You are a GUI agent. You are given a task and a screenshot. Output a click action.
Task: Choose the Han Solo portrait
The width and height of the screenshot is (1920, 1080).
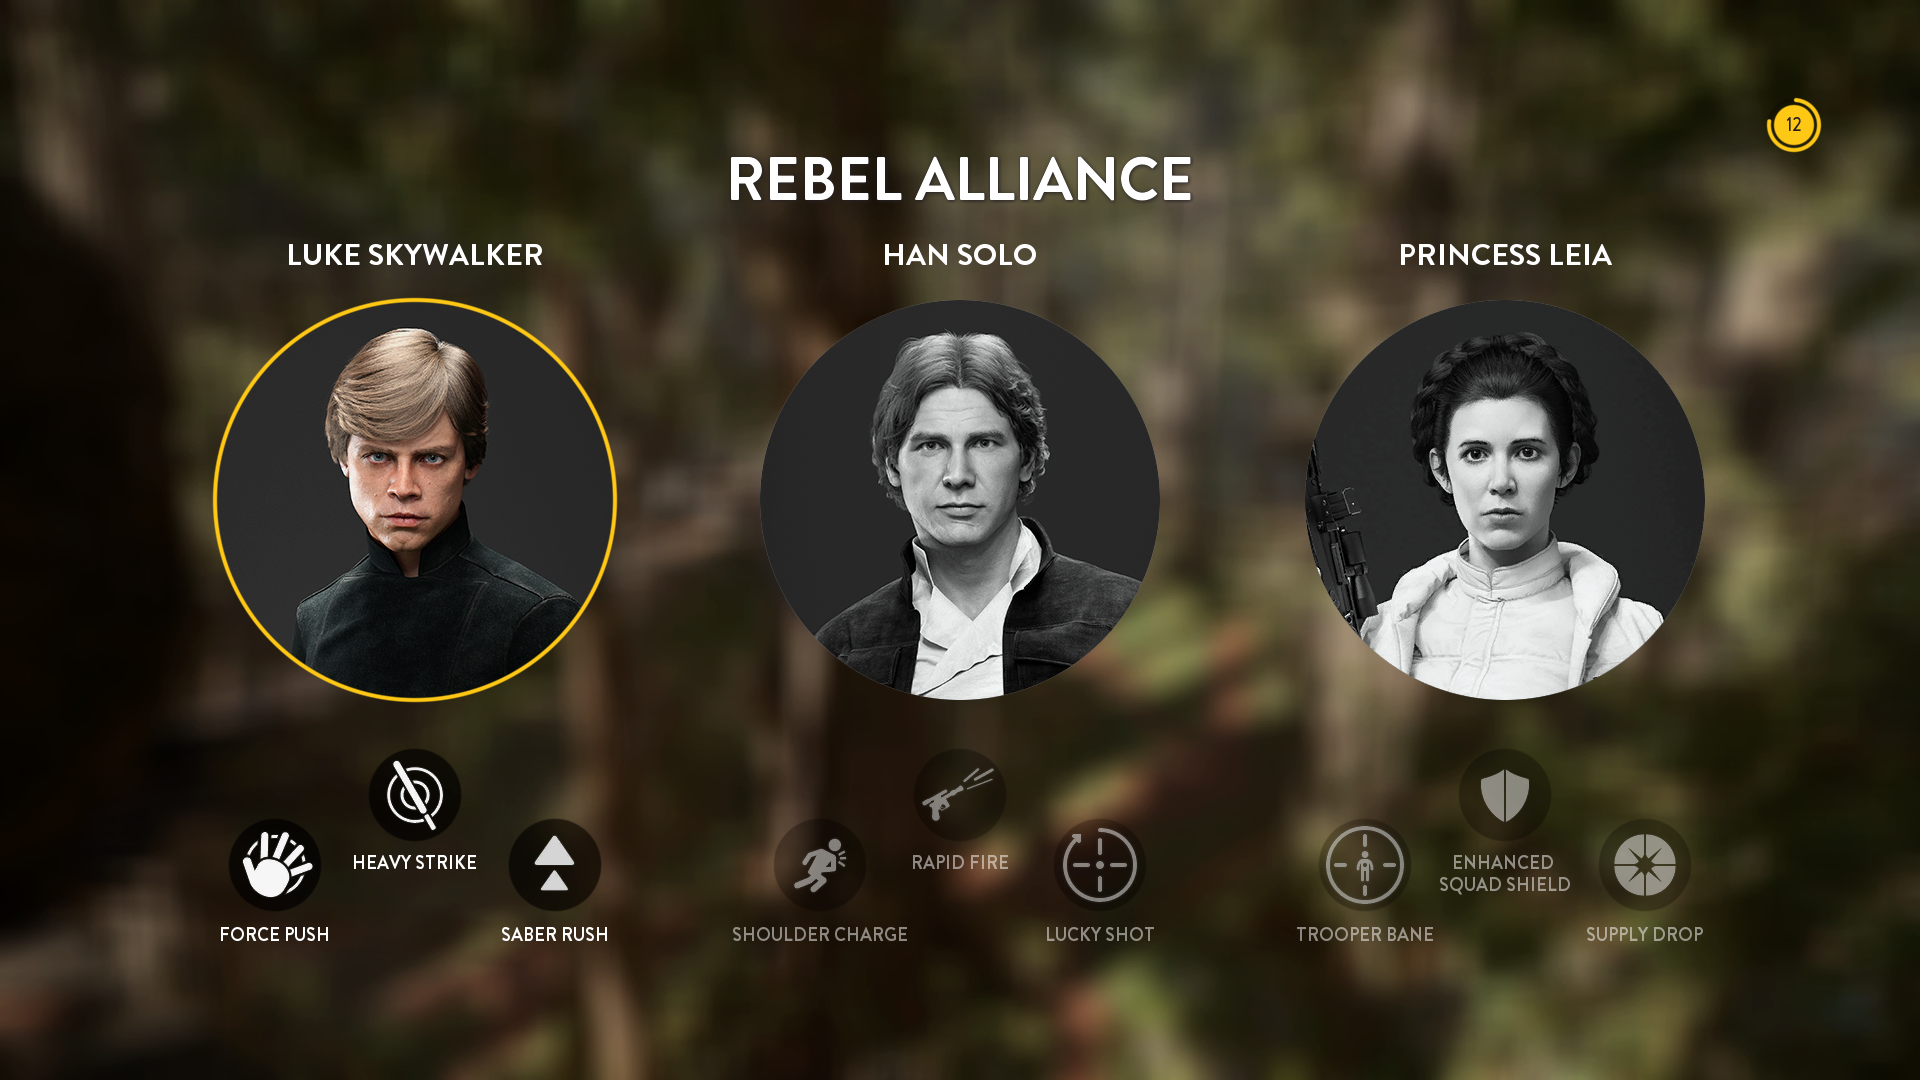pyautogui.click(x=960, y=500)
